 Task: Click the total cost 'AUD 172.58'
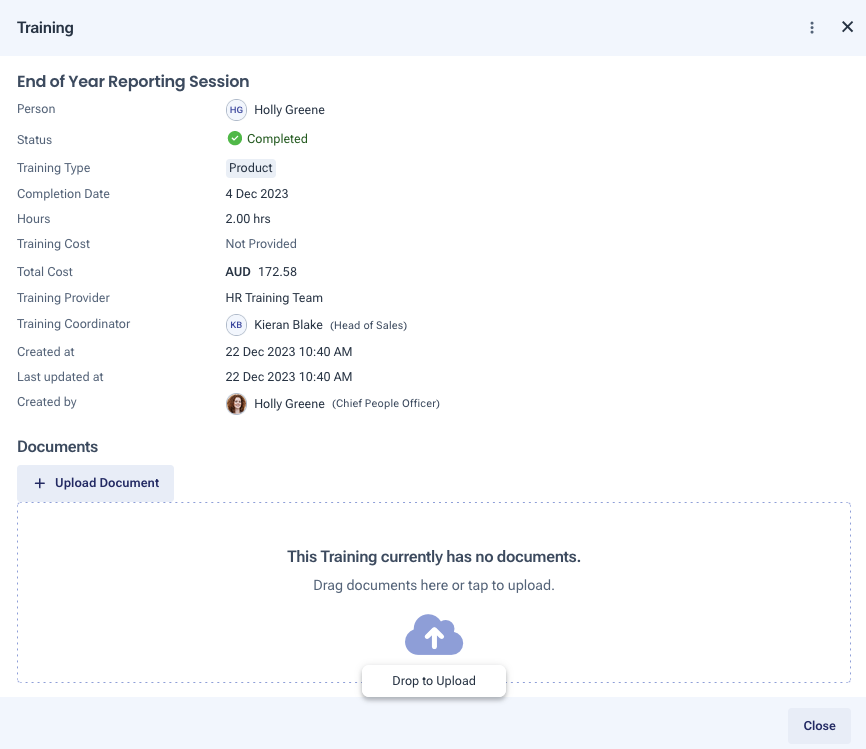click(x=261, y=272)
